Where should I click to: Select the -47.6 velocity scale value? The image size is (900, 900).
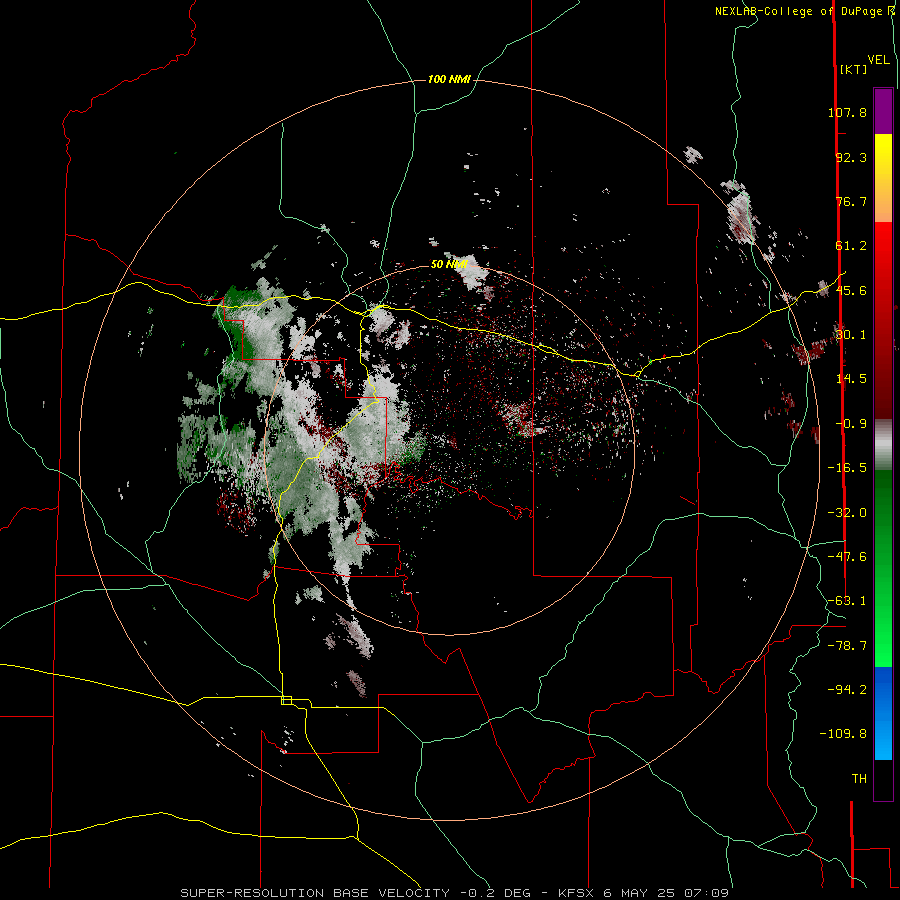pyautogui.click(x=847, y=557)
